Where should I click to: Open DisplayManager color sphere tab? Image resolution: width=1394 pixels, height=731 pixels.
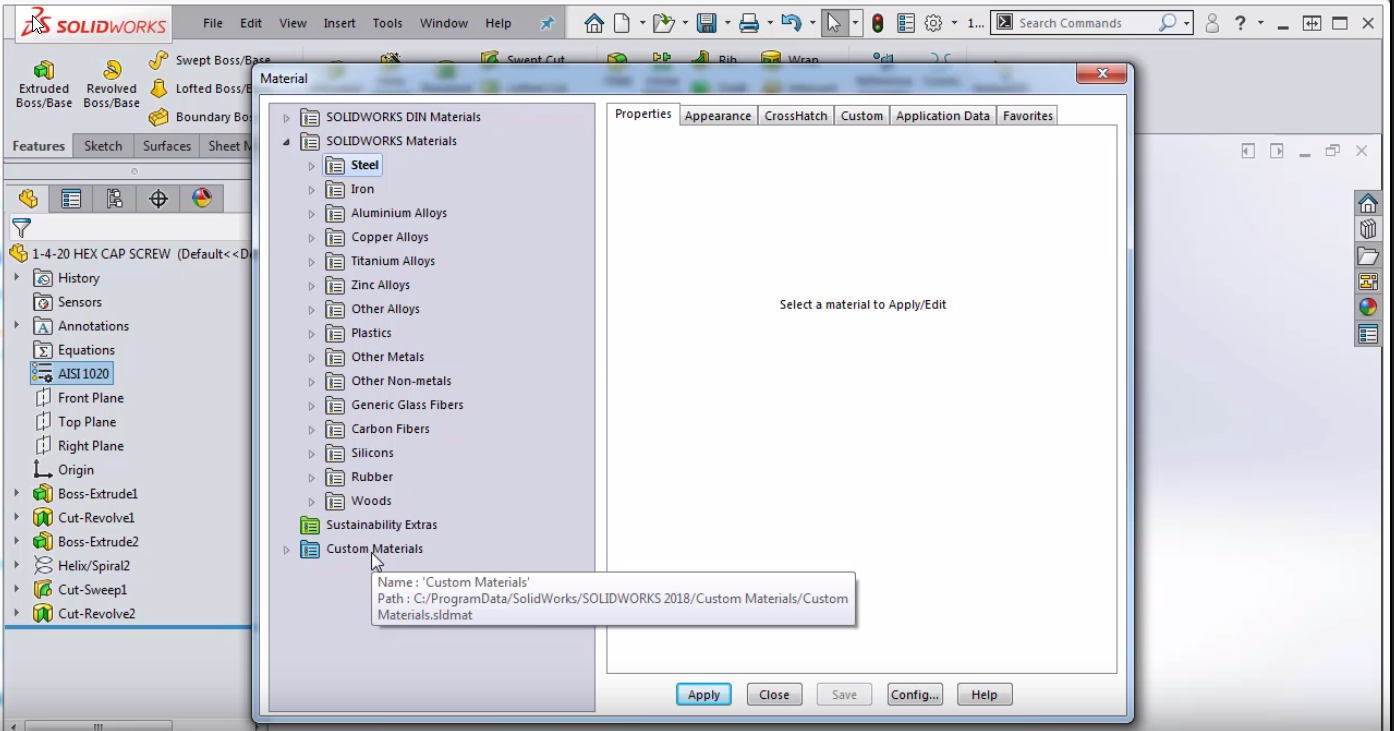point(202,199)
